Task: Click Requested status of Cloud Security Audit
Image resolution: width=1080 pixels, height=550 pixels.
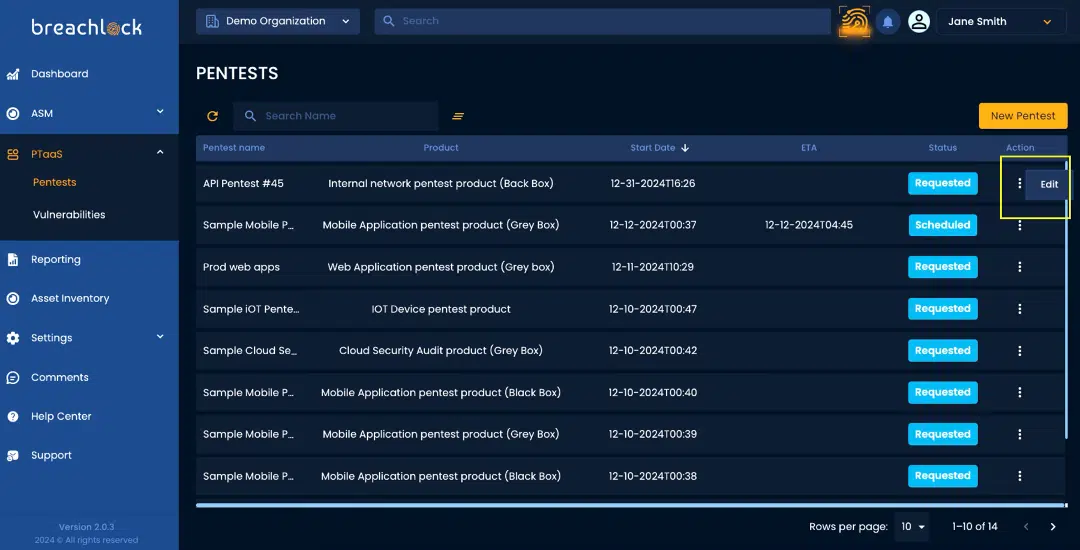Action: click(942, 350)
